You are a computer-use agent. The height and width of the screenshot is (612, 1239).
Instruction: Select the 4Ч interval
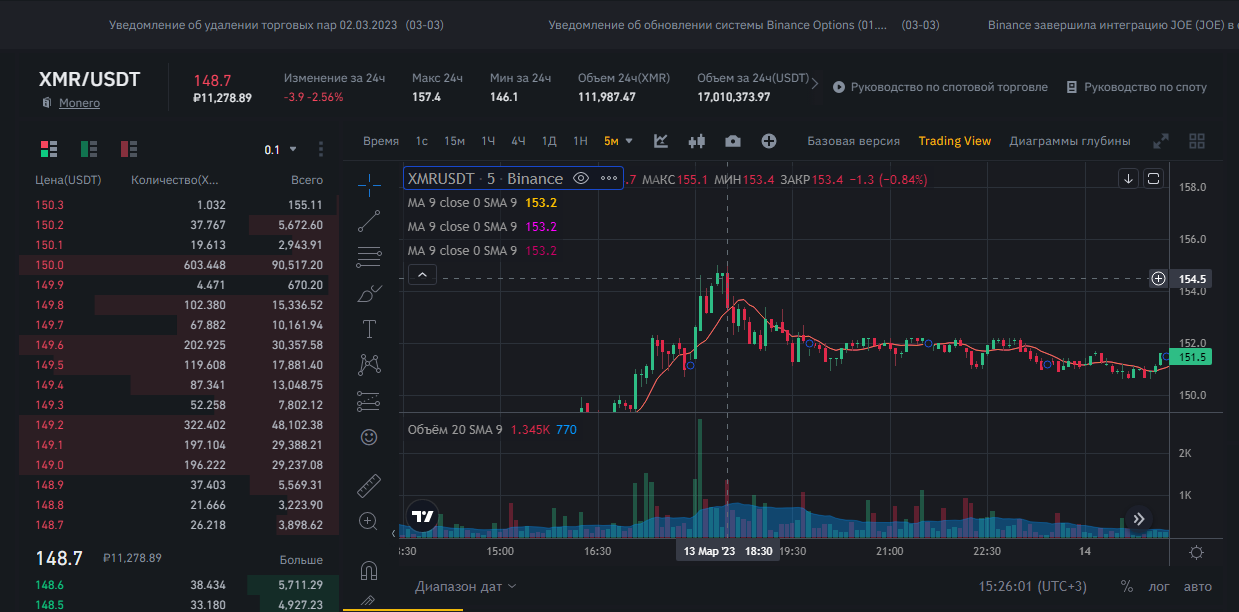pyautogui.click(x=518, y=141)
